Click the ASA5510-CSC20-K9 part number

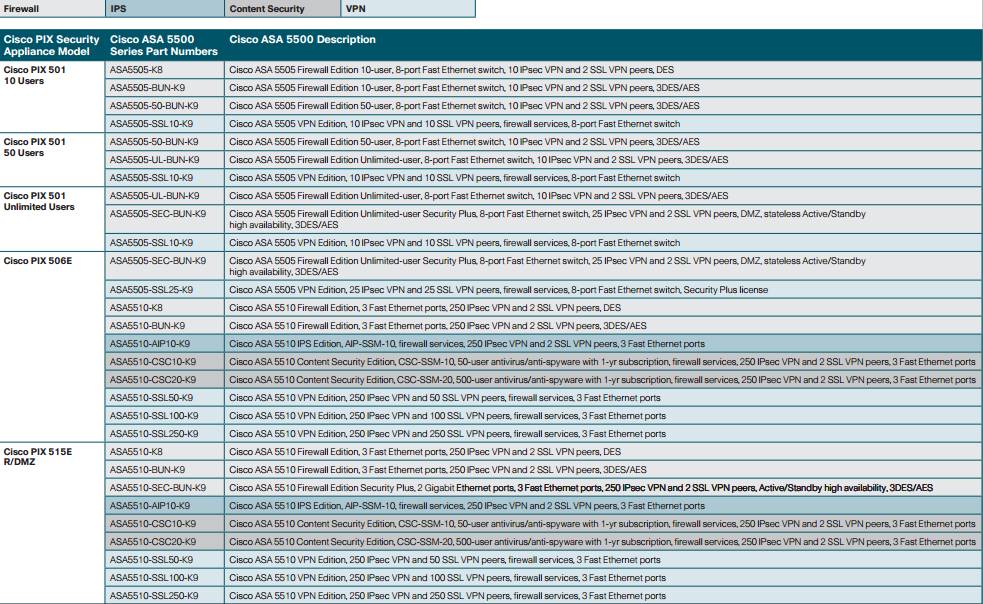coord(154,380)
